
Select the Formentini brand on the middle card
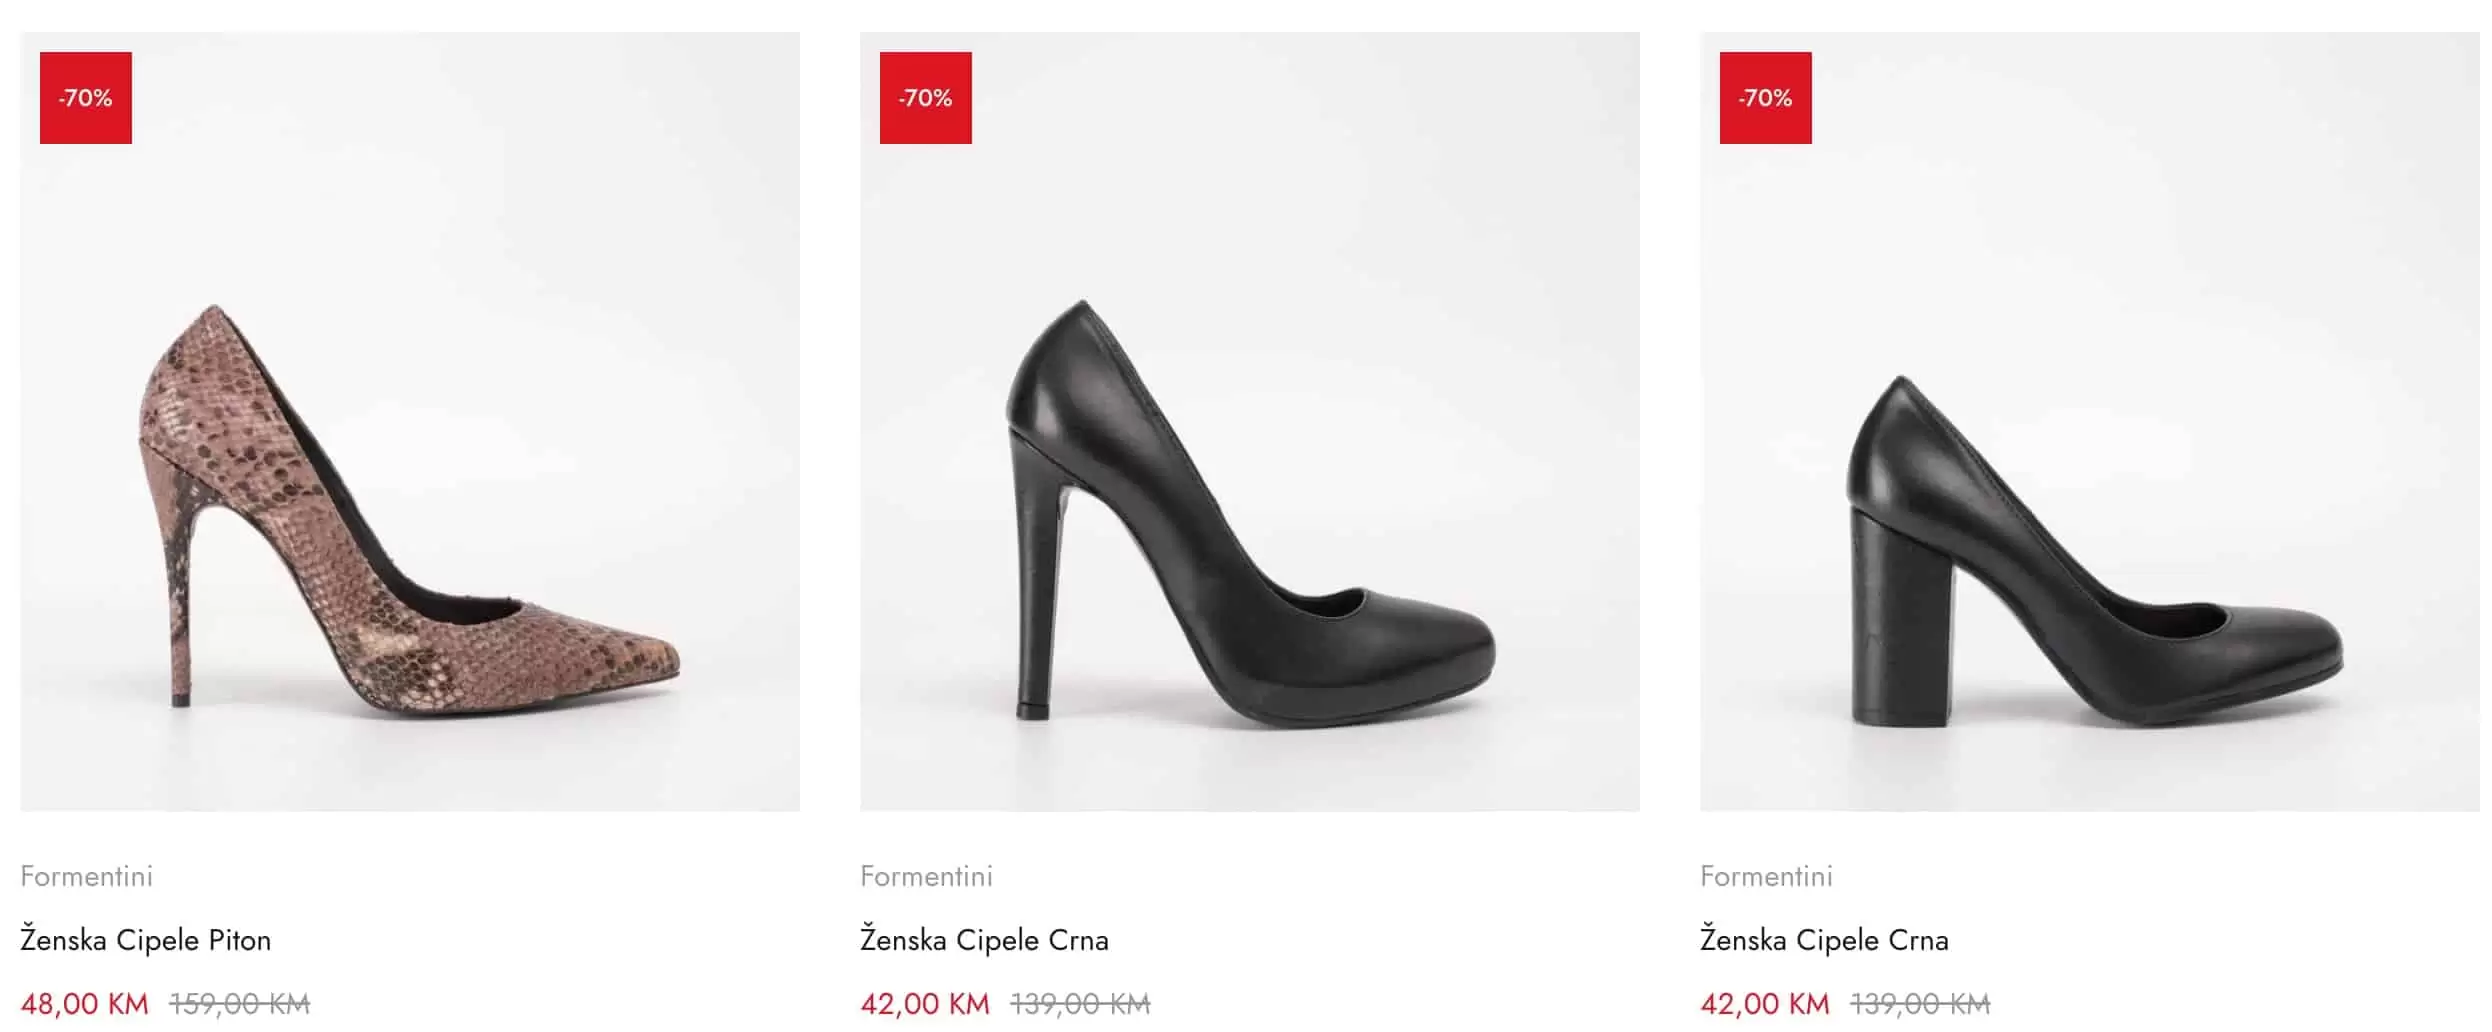click(926, 877)
